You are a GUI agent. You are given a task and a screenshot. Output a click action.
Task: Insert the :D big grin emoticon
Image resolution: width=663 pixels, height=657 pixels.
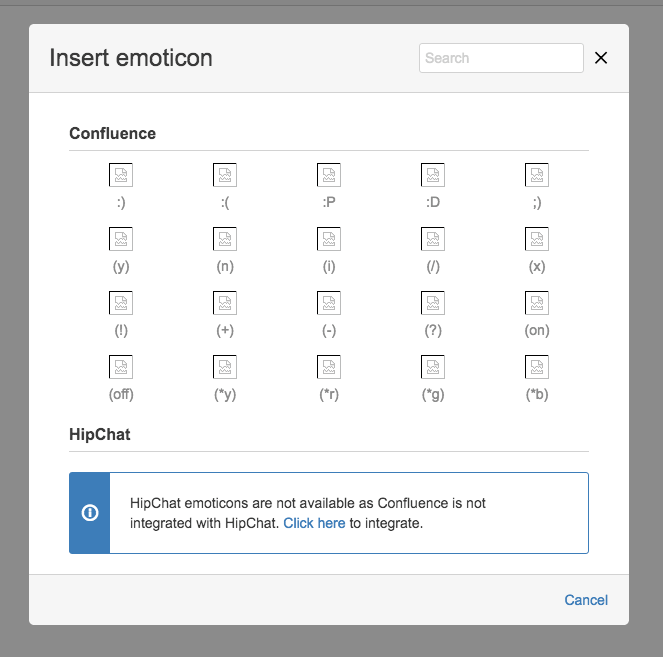[x=433, y=175]
